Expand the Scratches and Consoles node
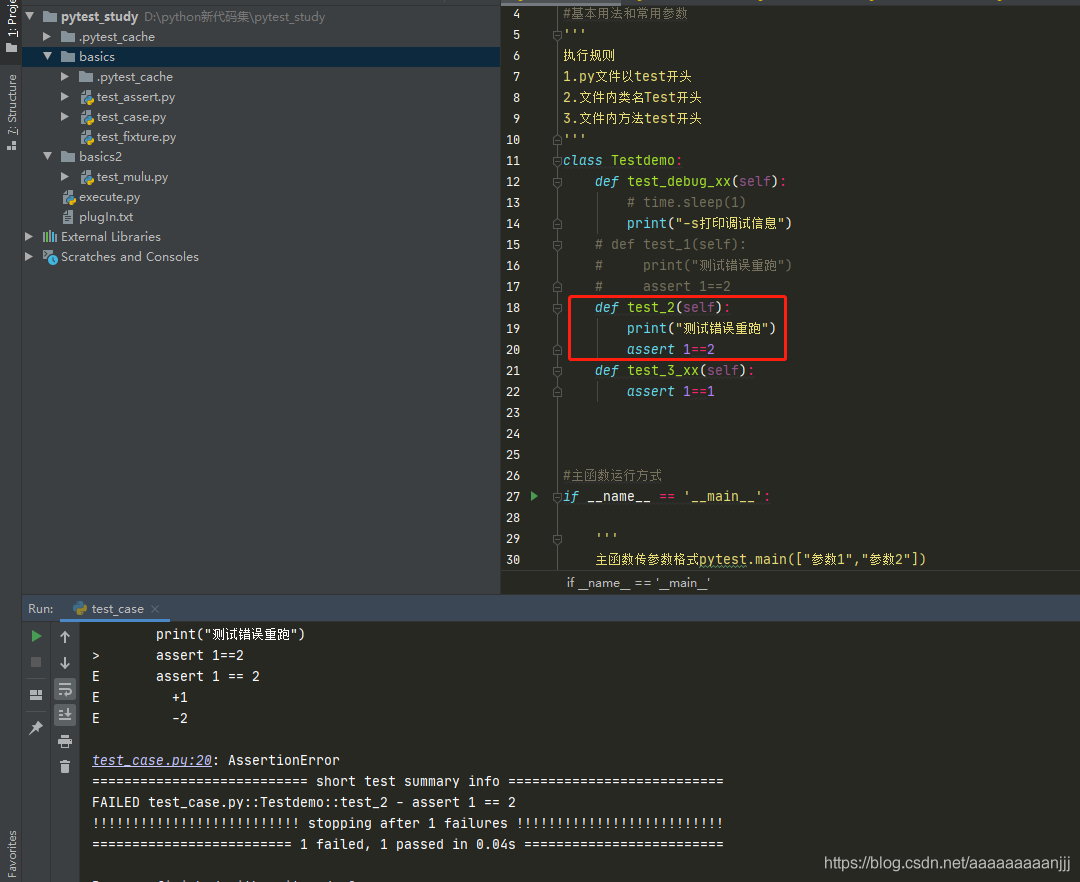1080x882 pixels. coord(29,257)
